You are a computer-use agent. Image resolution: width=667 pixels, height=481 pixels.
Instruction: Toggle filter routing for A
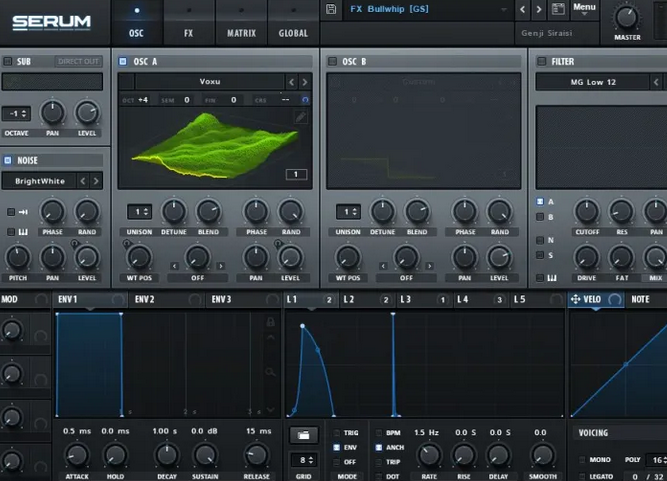tap(540, 202)
